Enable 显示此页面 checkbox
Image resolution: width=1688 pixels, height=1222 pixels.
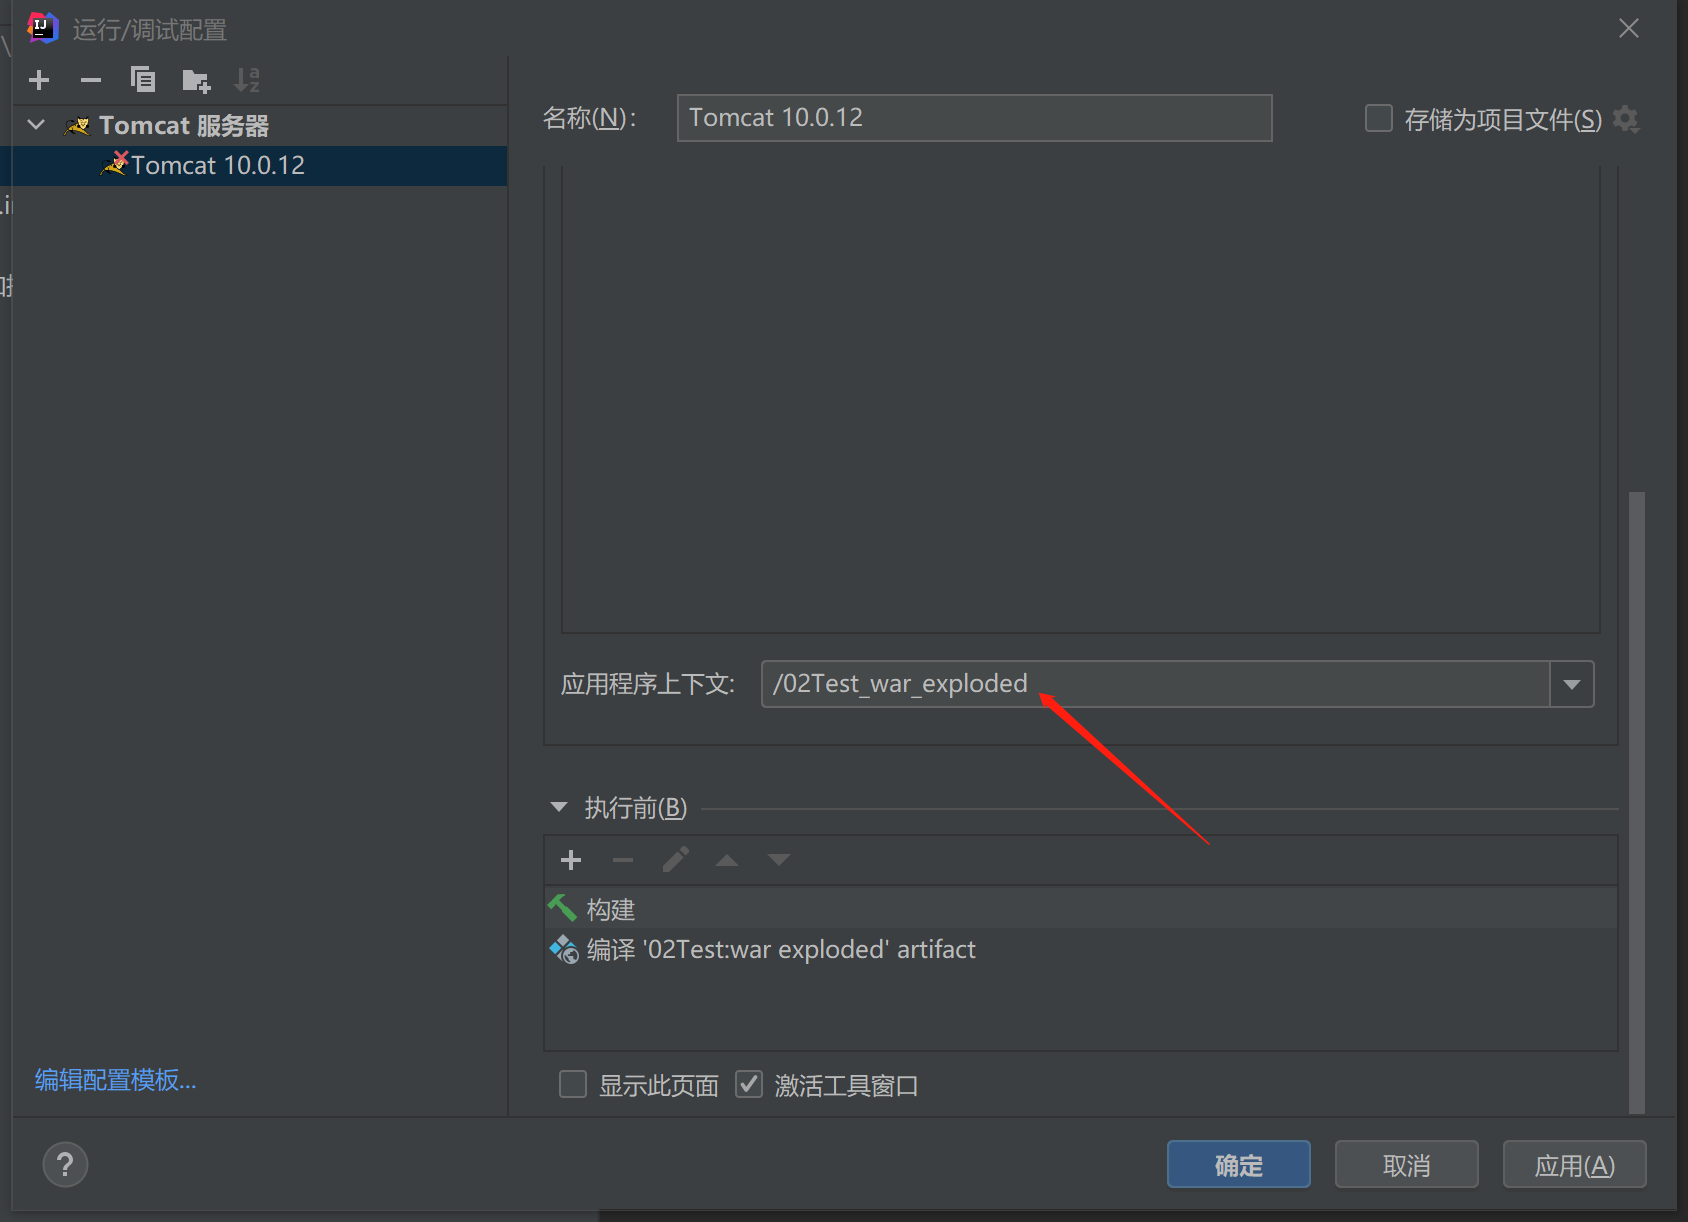[573, 1084]
